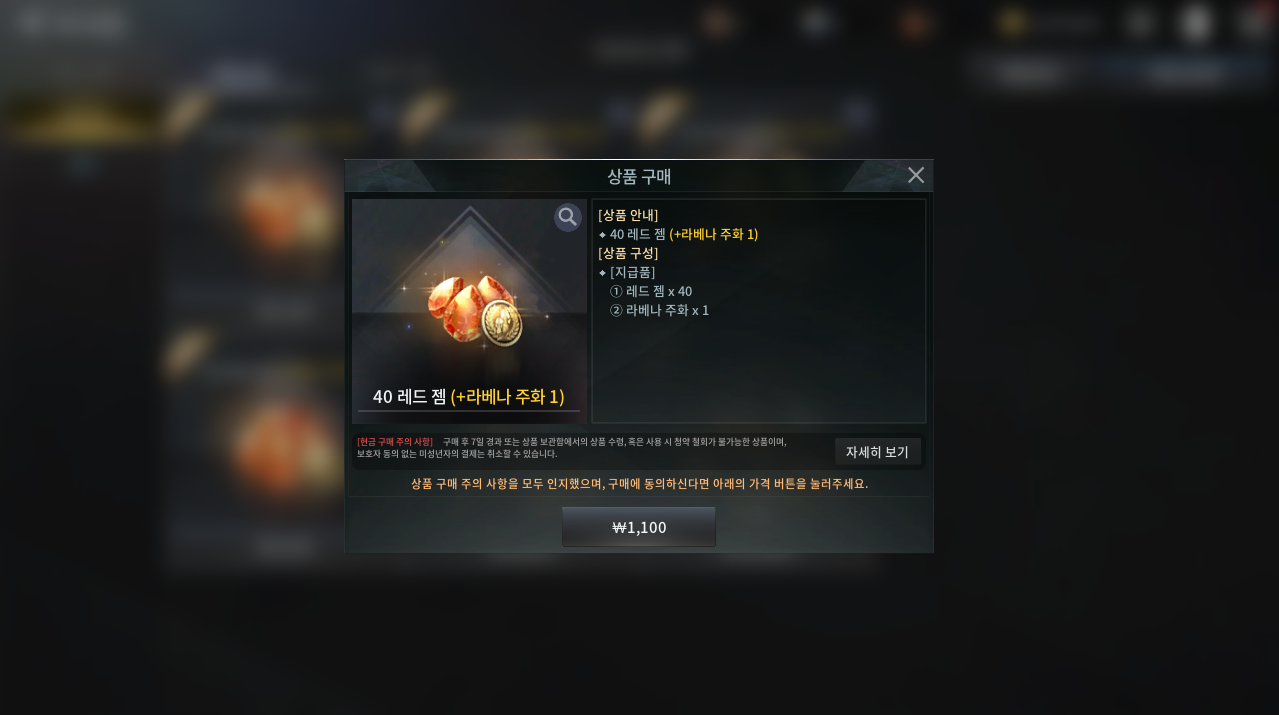
Task: Close the 상품 구매 dialog with the X
Action: 916,175
